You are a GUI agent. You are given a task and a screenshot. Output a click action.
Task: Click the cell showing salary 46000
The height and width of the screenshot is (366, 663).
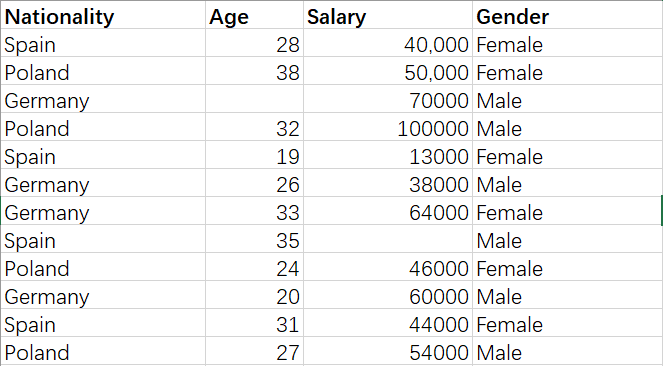pyautogui.click(x=388, y=267)
